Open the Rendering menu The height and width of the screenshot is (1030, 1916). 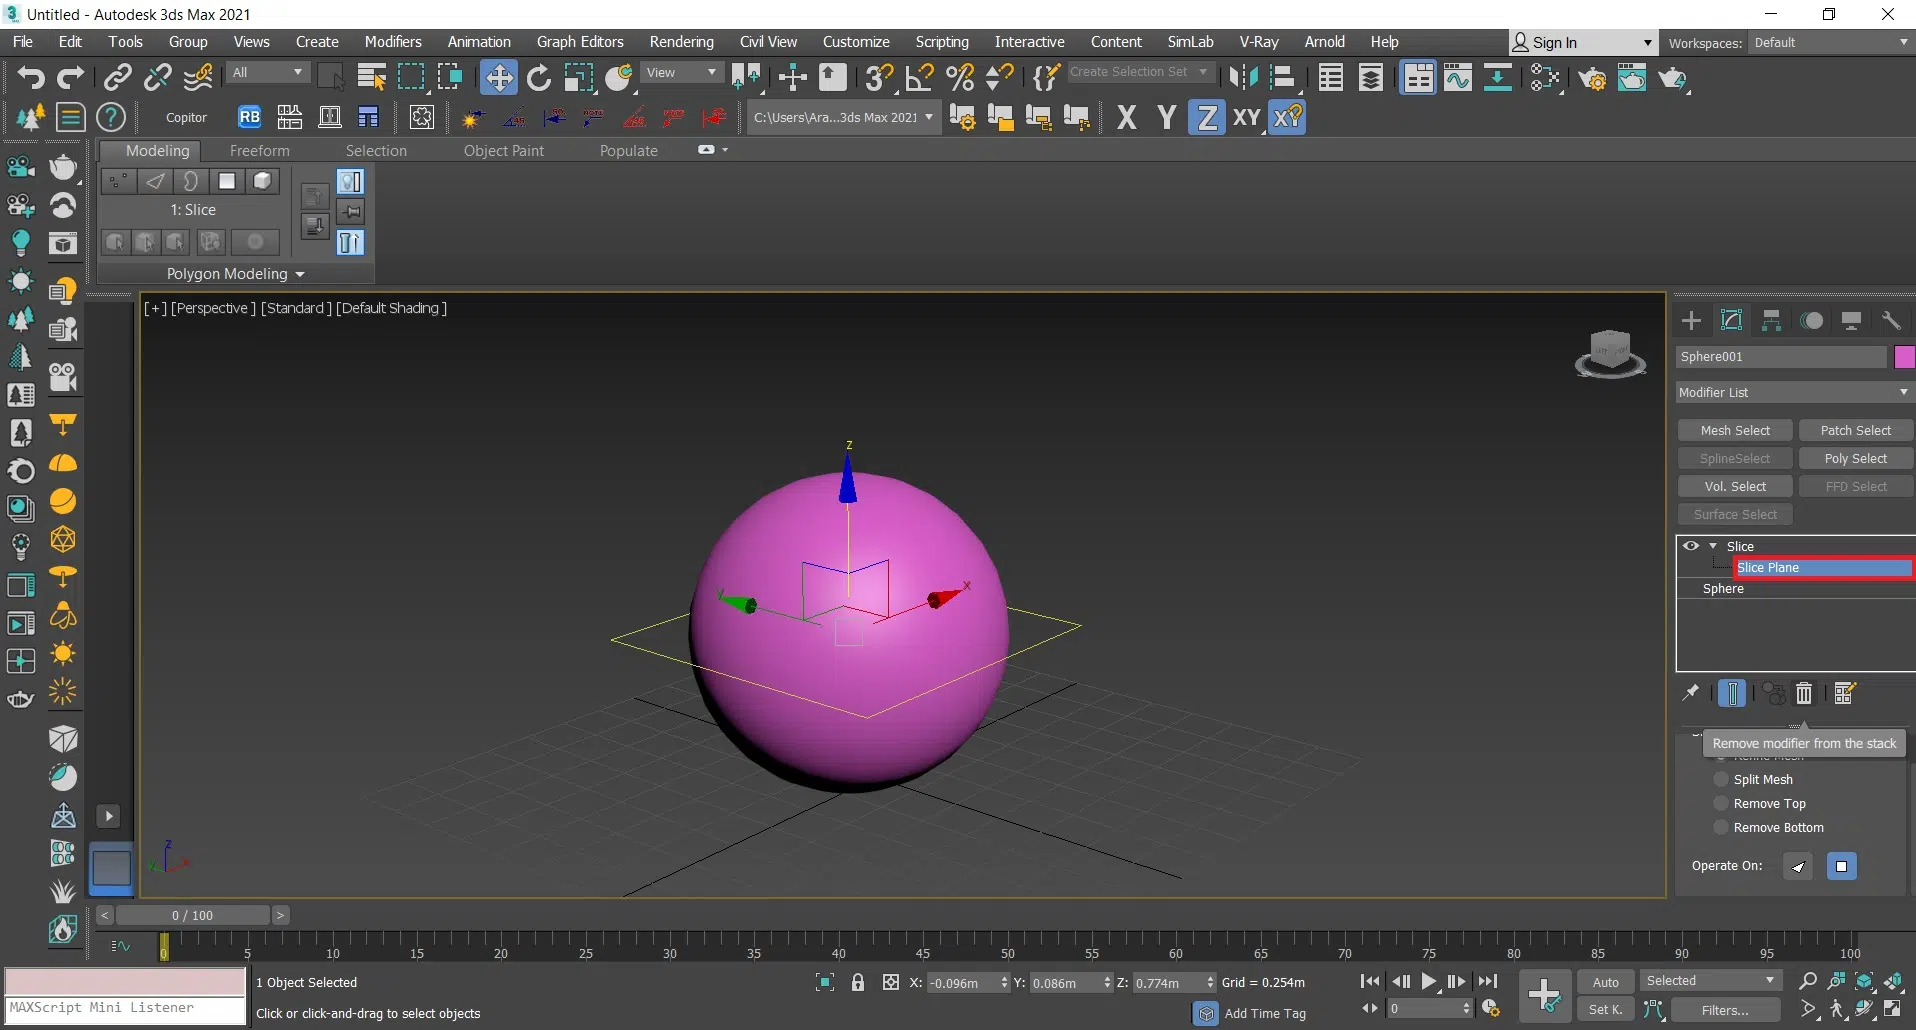click(681, 42)
